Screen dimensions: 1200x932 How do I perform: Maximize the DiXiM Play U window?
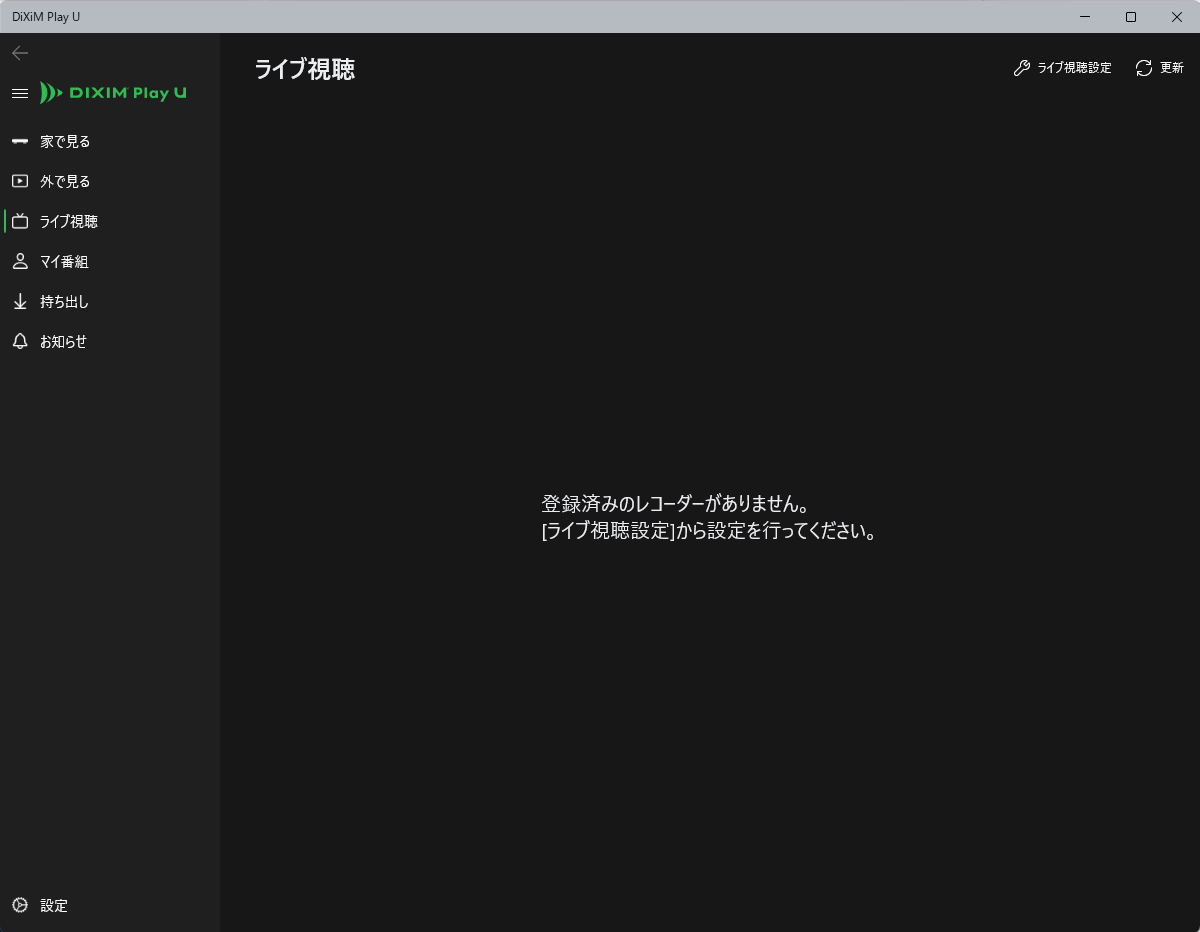(1130, 16)
